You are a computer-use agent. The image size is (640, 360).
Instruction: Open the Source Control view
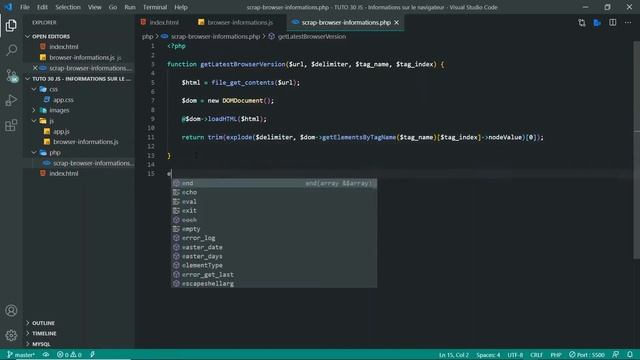point(11,76)
